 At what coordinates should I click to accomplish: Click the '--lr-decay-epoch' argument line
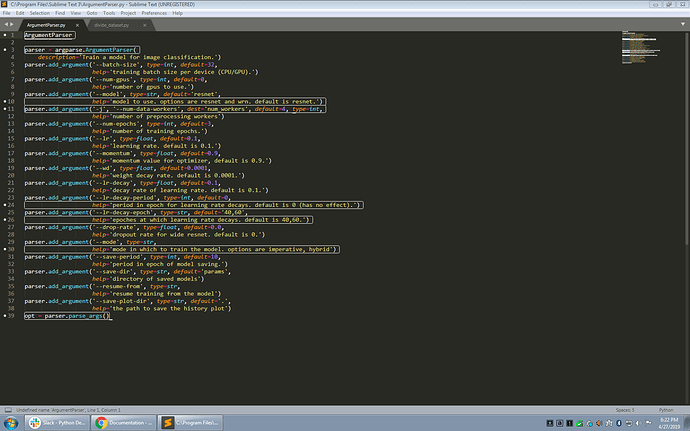(x=136, y=213)
